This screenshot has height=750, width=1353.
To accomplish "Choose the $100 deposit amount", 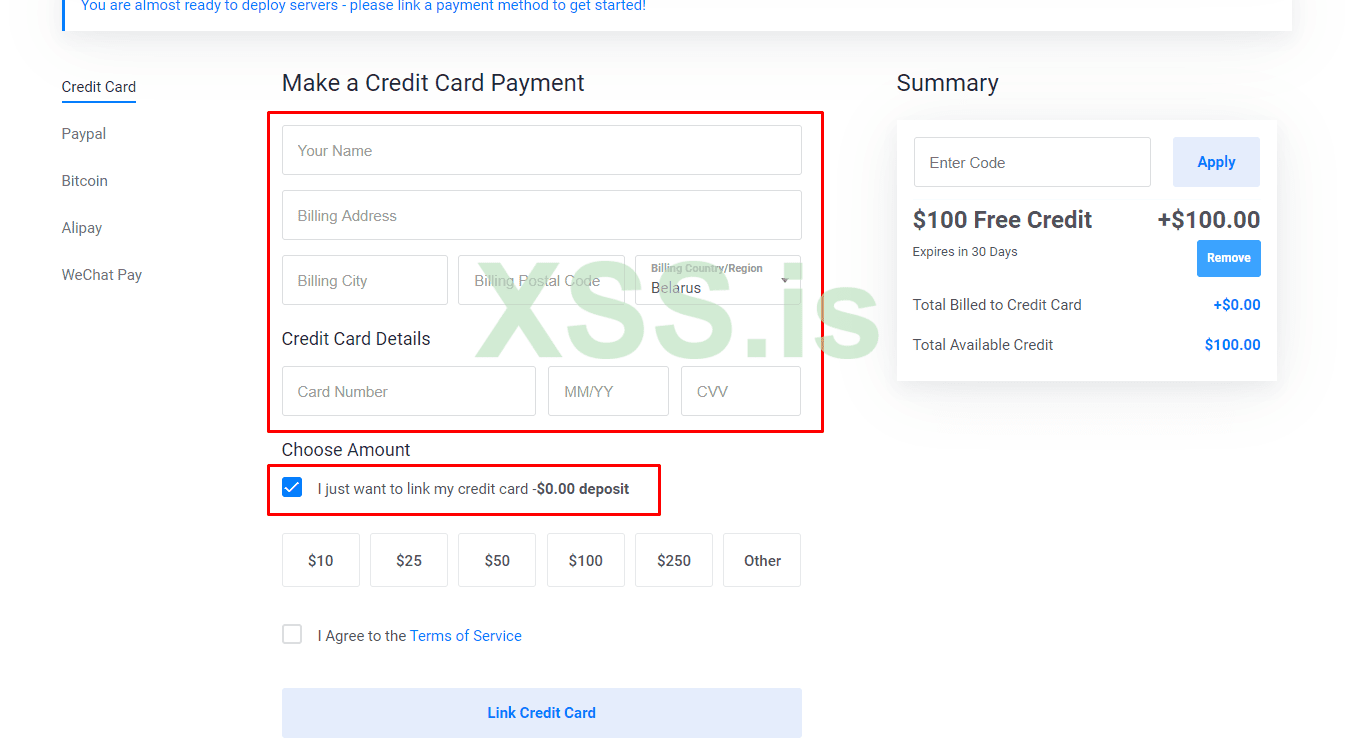I will (586, 561).
